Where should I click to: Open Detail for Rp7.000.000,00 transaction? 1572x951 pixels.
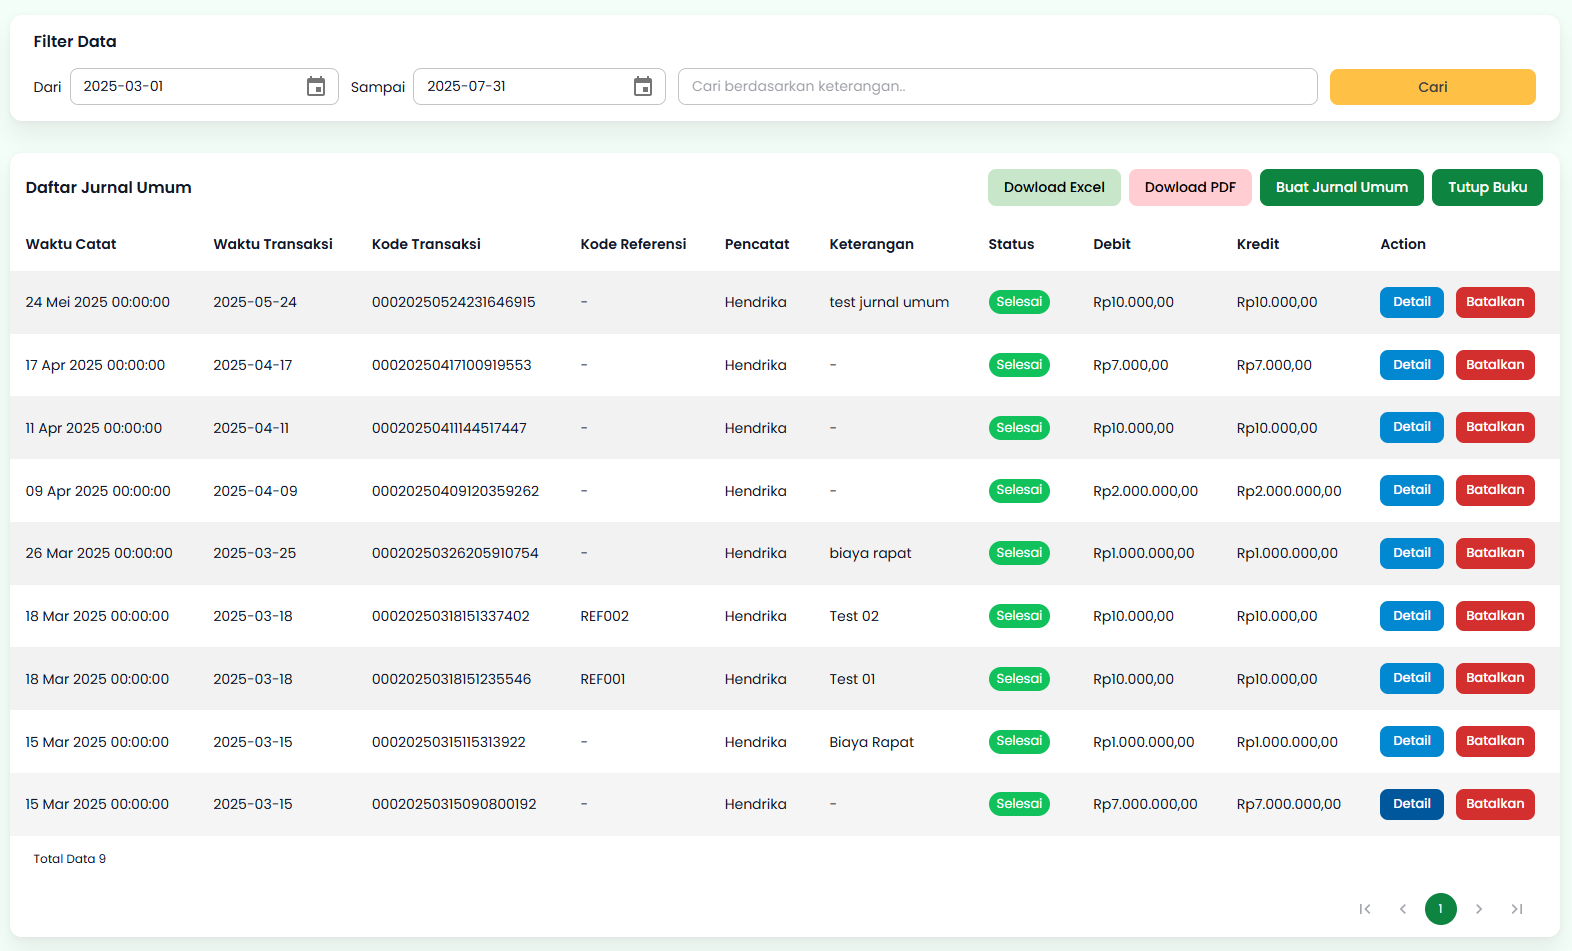[x=1411, y=804]
